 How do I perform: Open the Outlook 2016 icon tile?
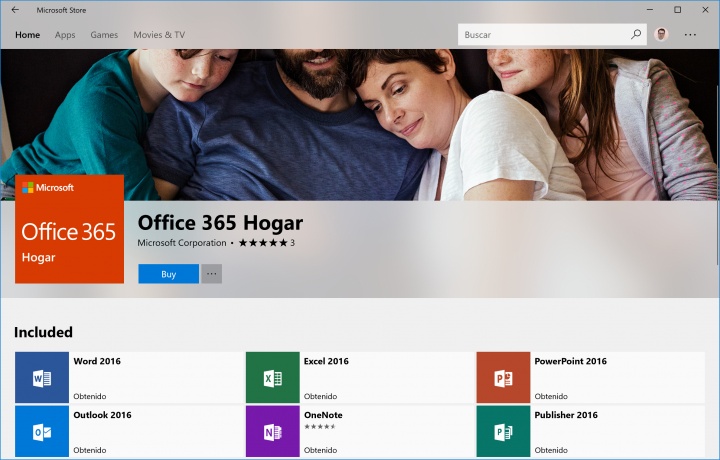click(42, 431)
